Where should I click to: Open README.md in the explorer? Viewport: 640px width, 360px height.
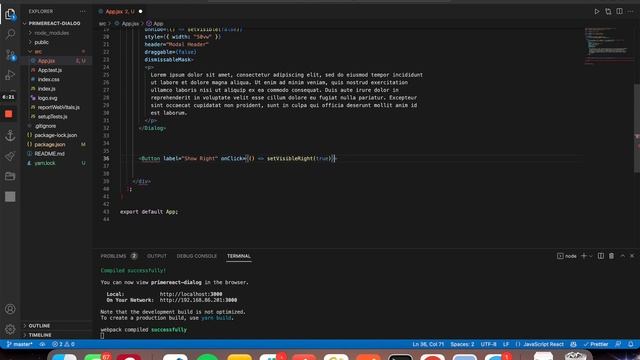pyautogui.click(x=49, y=154)
